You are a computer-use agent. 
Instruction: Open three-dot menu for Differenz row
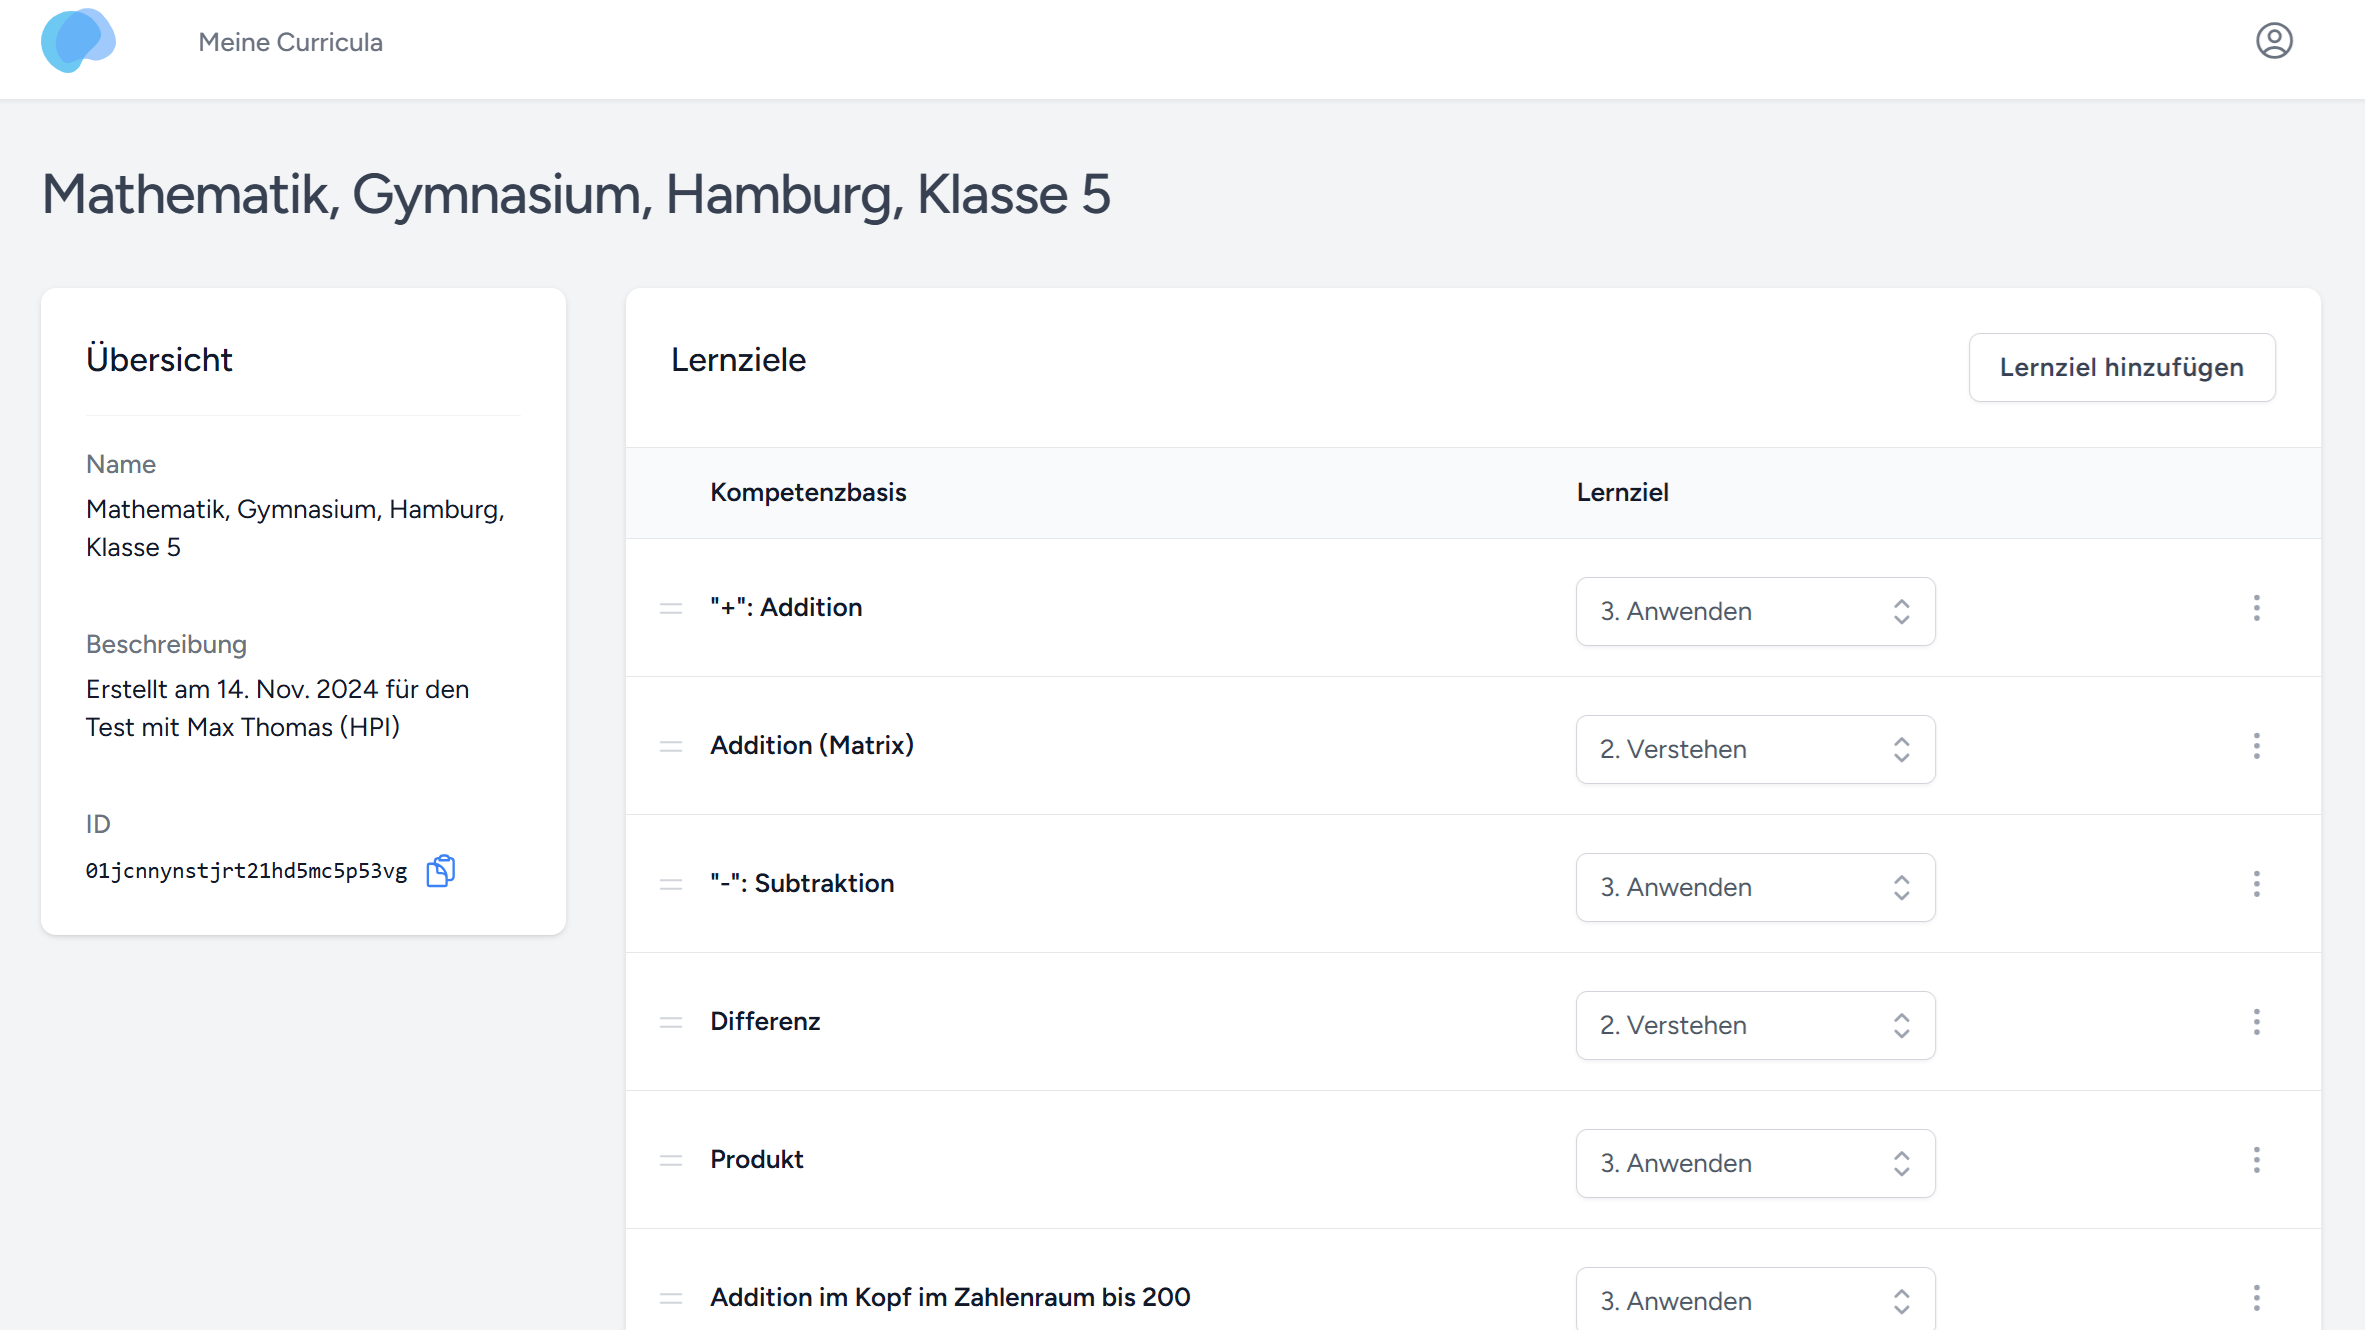2256,1022
